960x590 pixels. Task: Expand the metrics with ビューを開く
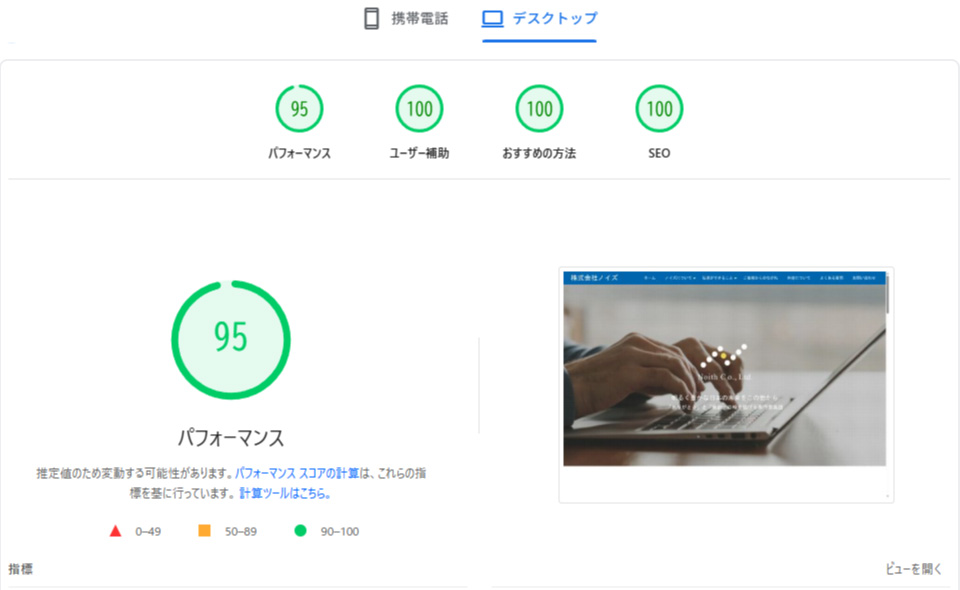coord(914,569)
